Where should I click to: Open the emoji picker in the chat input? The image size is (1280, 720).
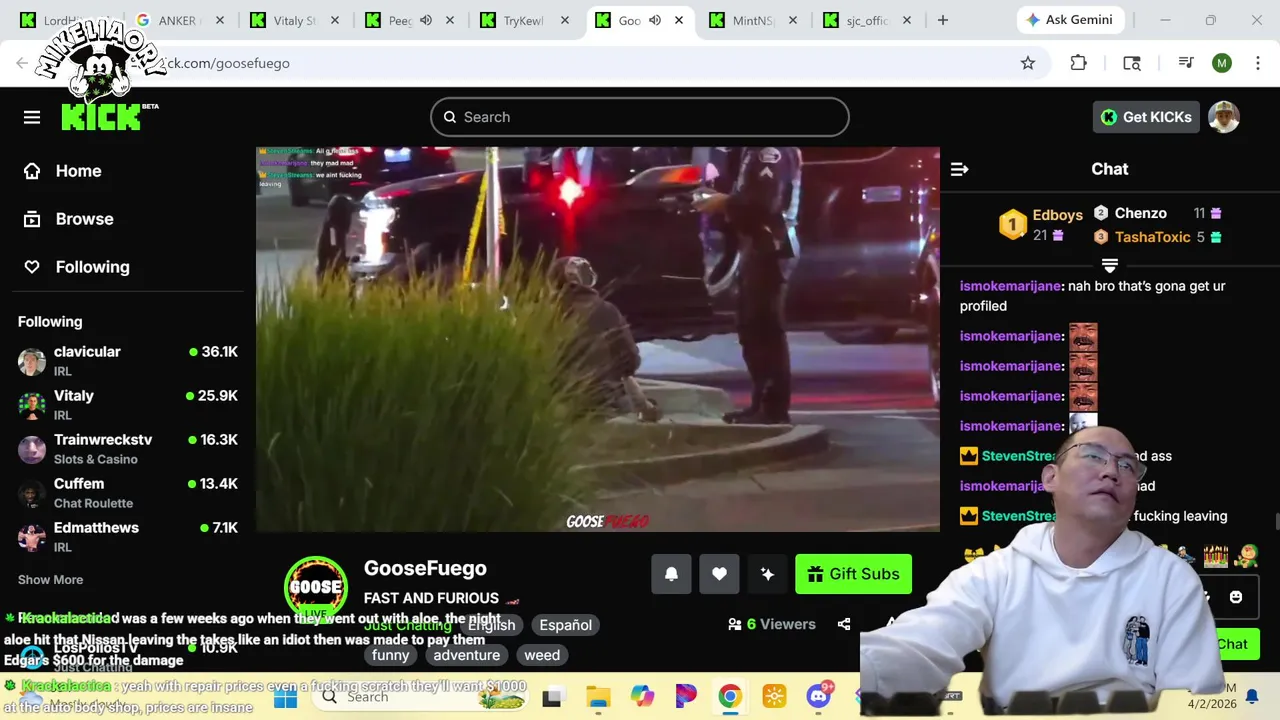click(1236, 597)
